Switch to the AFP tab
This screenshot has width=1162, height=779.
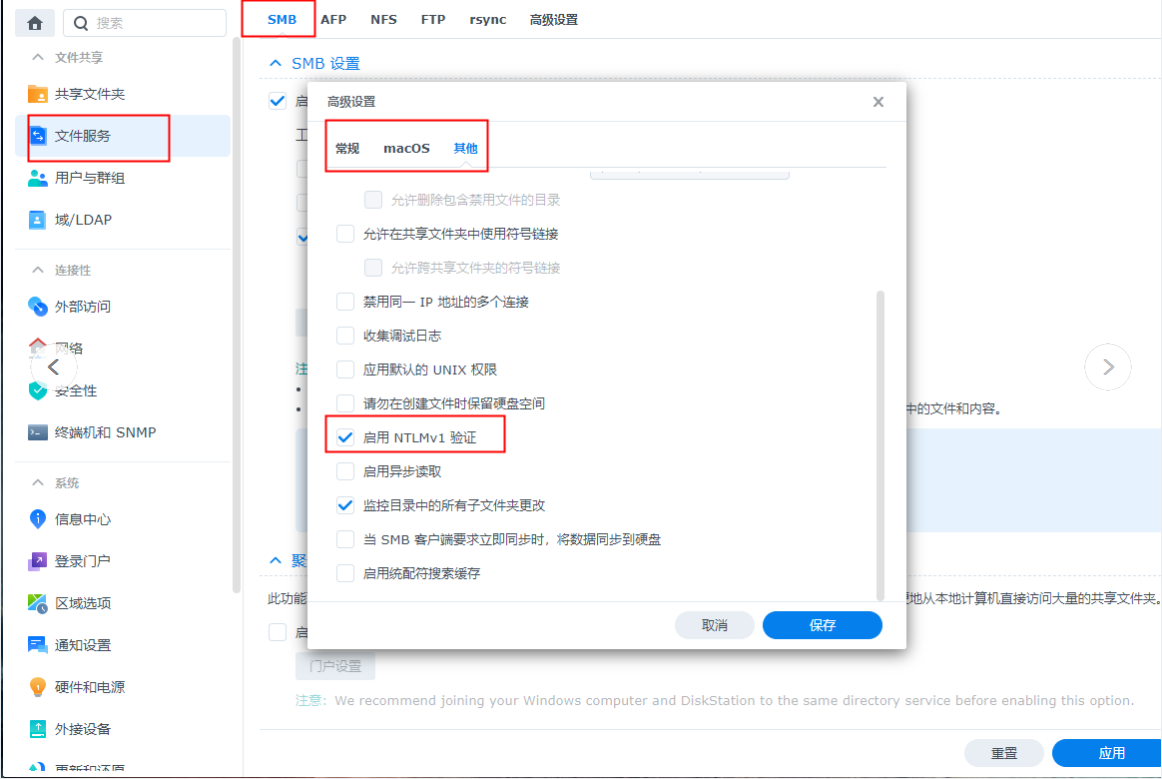pyautogui.click(x=333, y=20)
